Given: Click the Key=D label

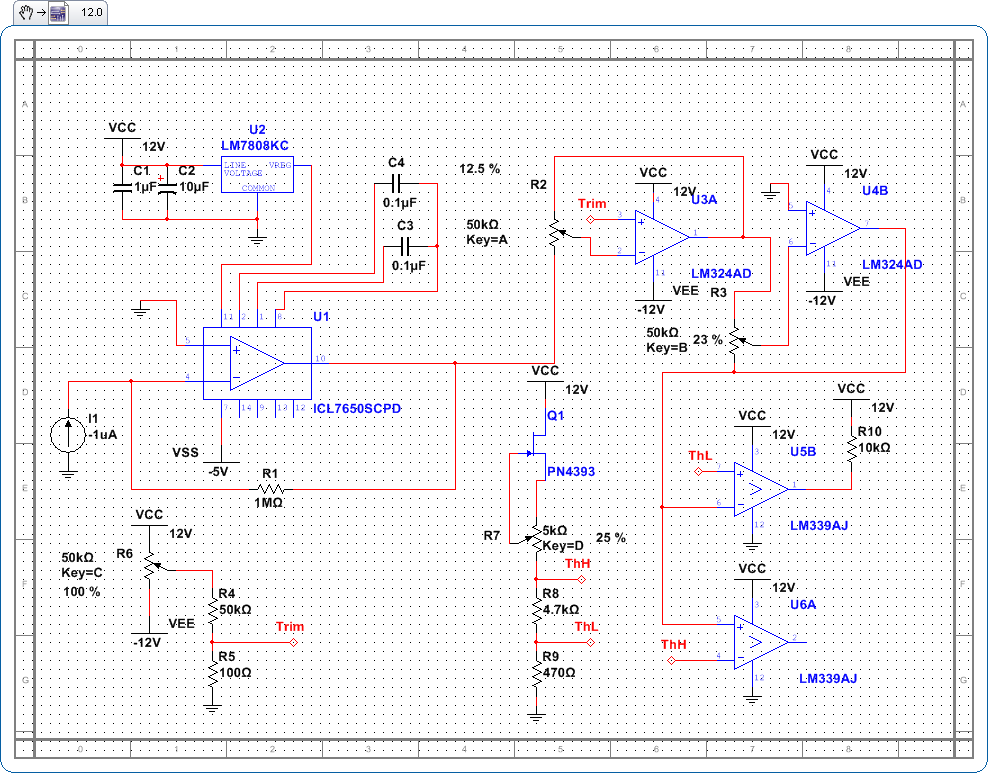Looking at the screenshot, I should pos(563,546).
